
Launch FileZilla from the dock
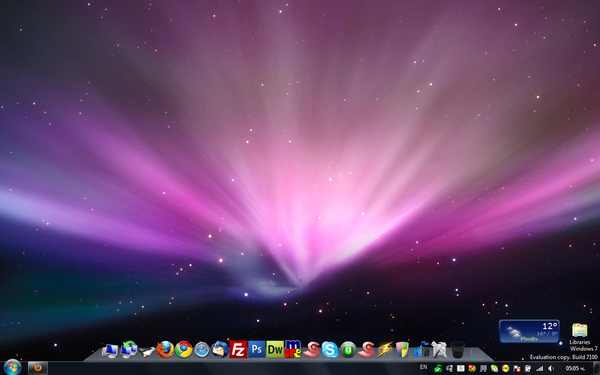point(238,349)
